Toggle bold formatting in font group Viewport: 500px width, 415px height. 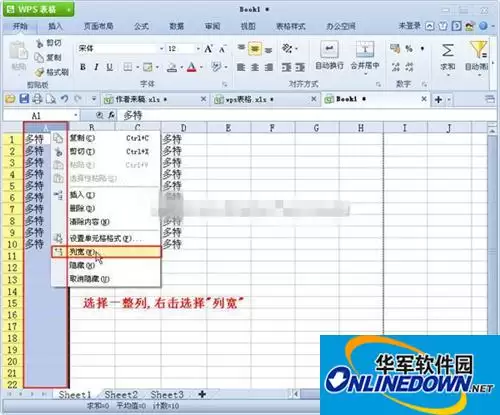click(x=83, y=67)
